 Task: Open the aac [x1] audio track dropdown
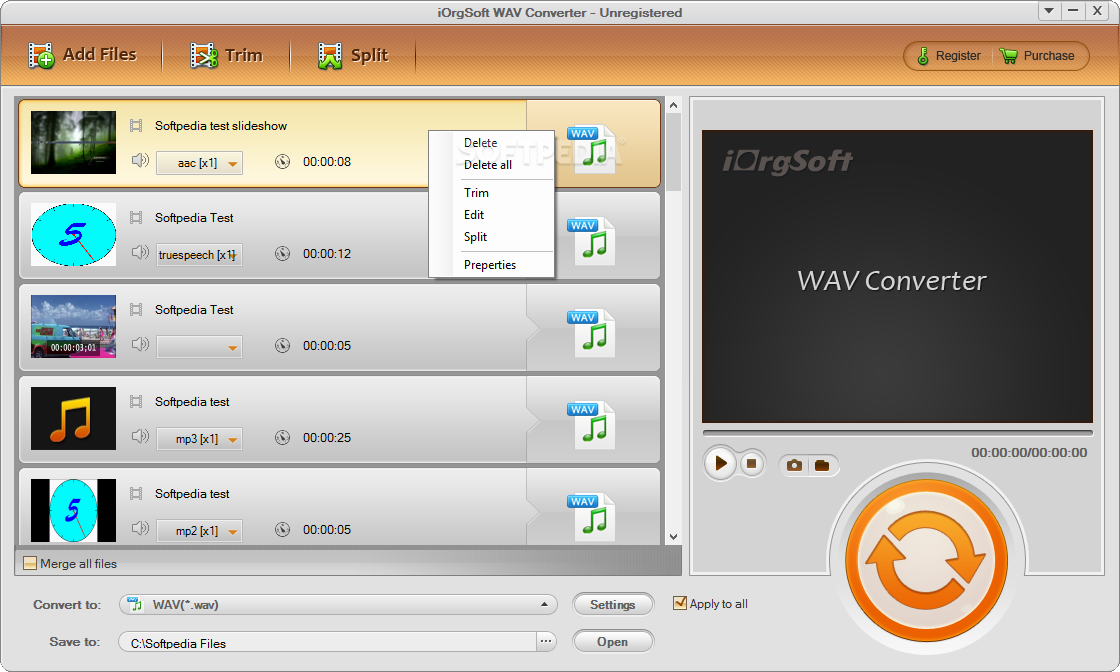199,163
